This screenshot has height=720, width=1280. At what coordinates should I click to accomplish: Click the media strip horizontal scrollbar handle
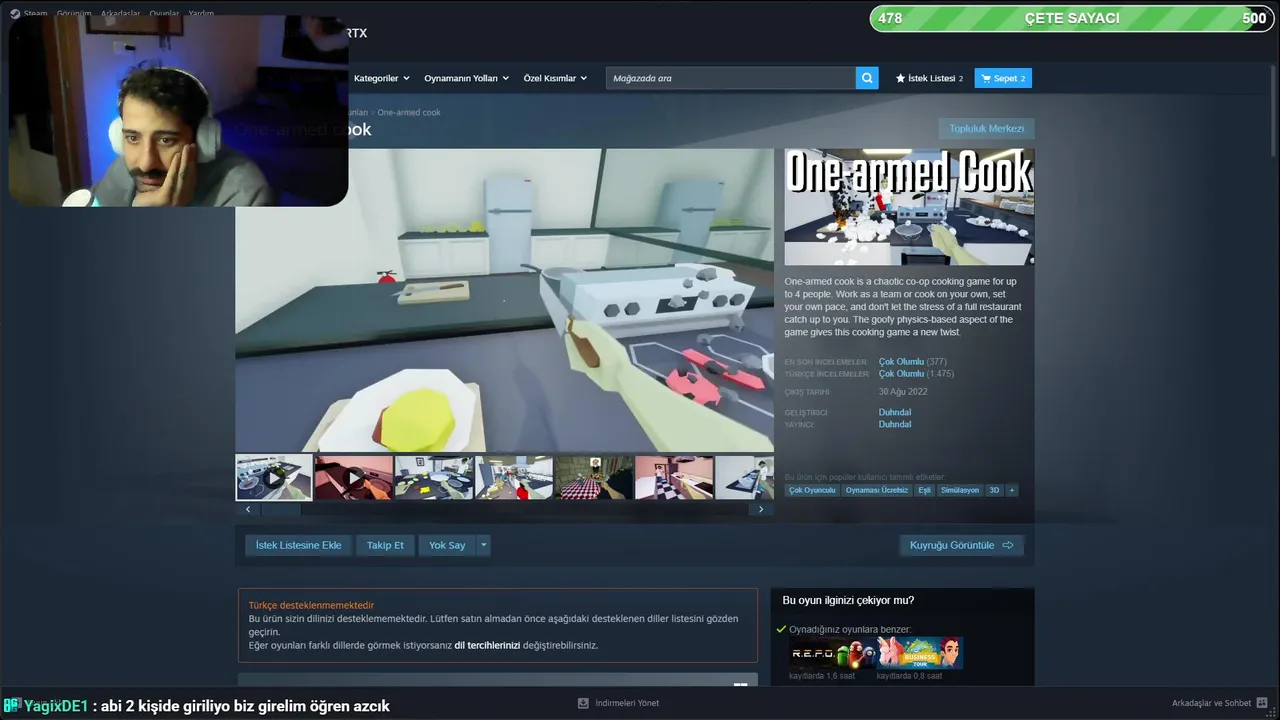[x=281, y=509]
